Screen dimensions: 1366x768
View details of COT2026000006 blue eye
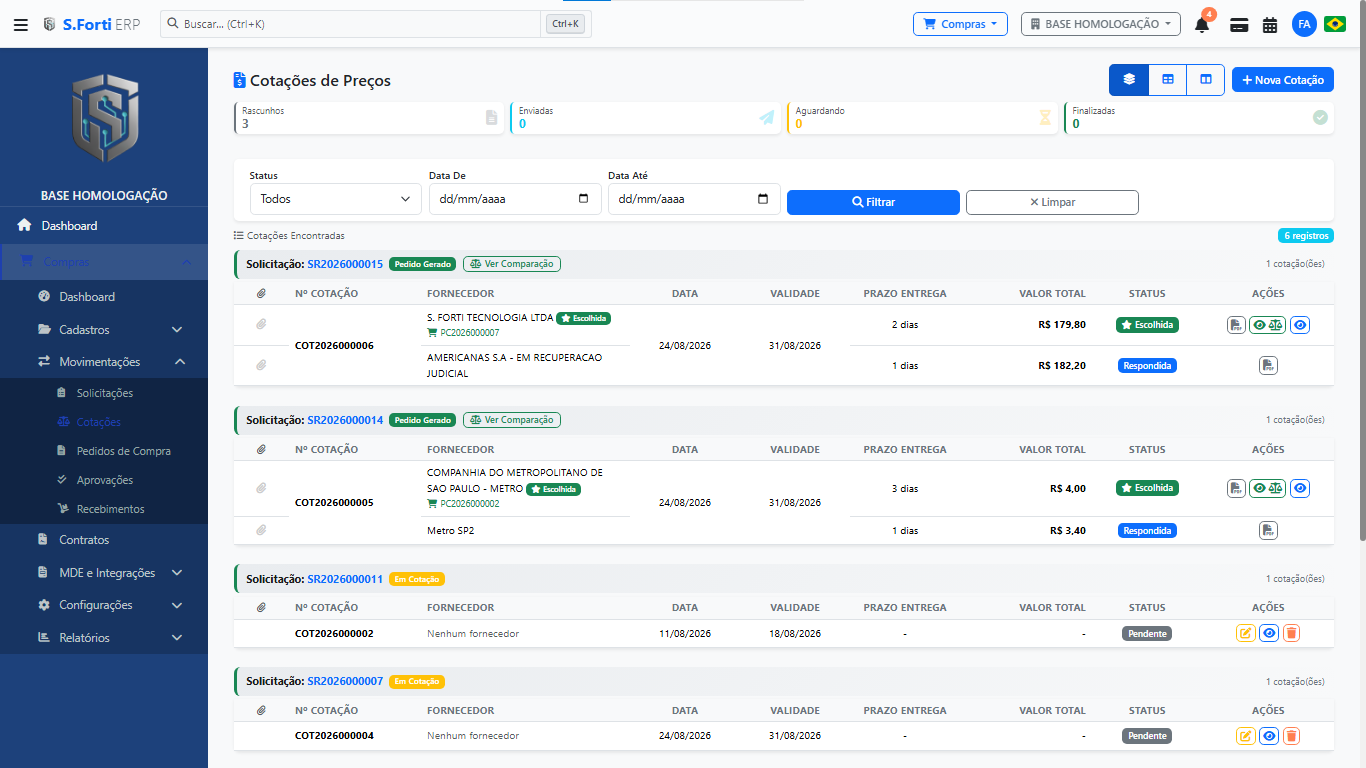[1299, 325]
